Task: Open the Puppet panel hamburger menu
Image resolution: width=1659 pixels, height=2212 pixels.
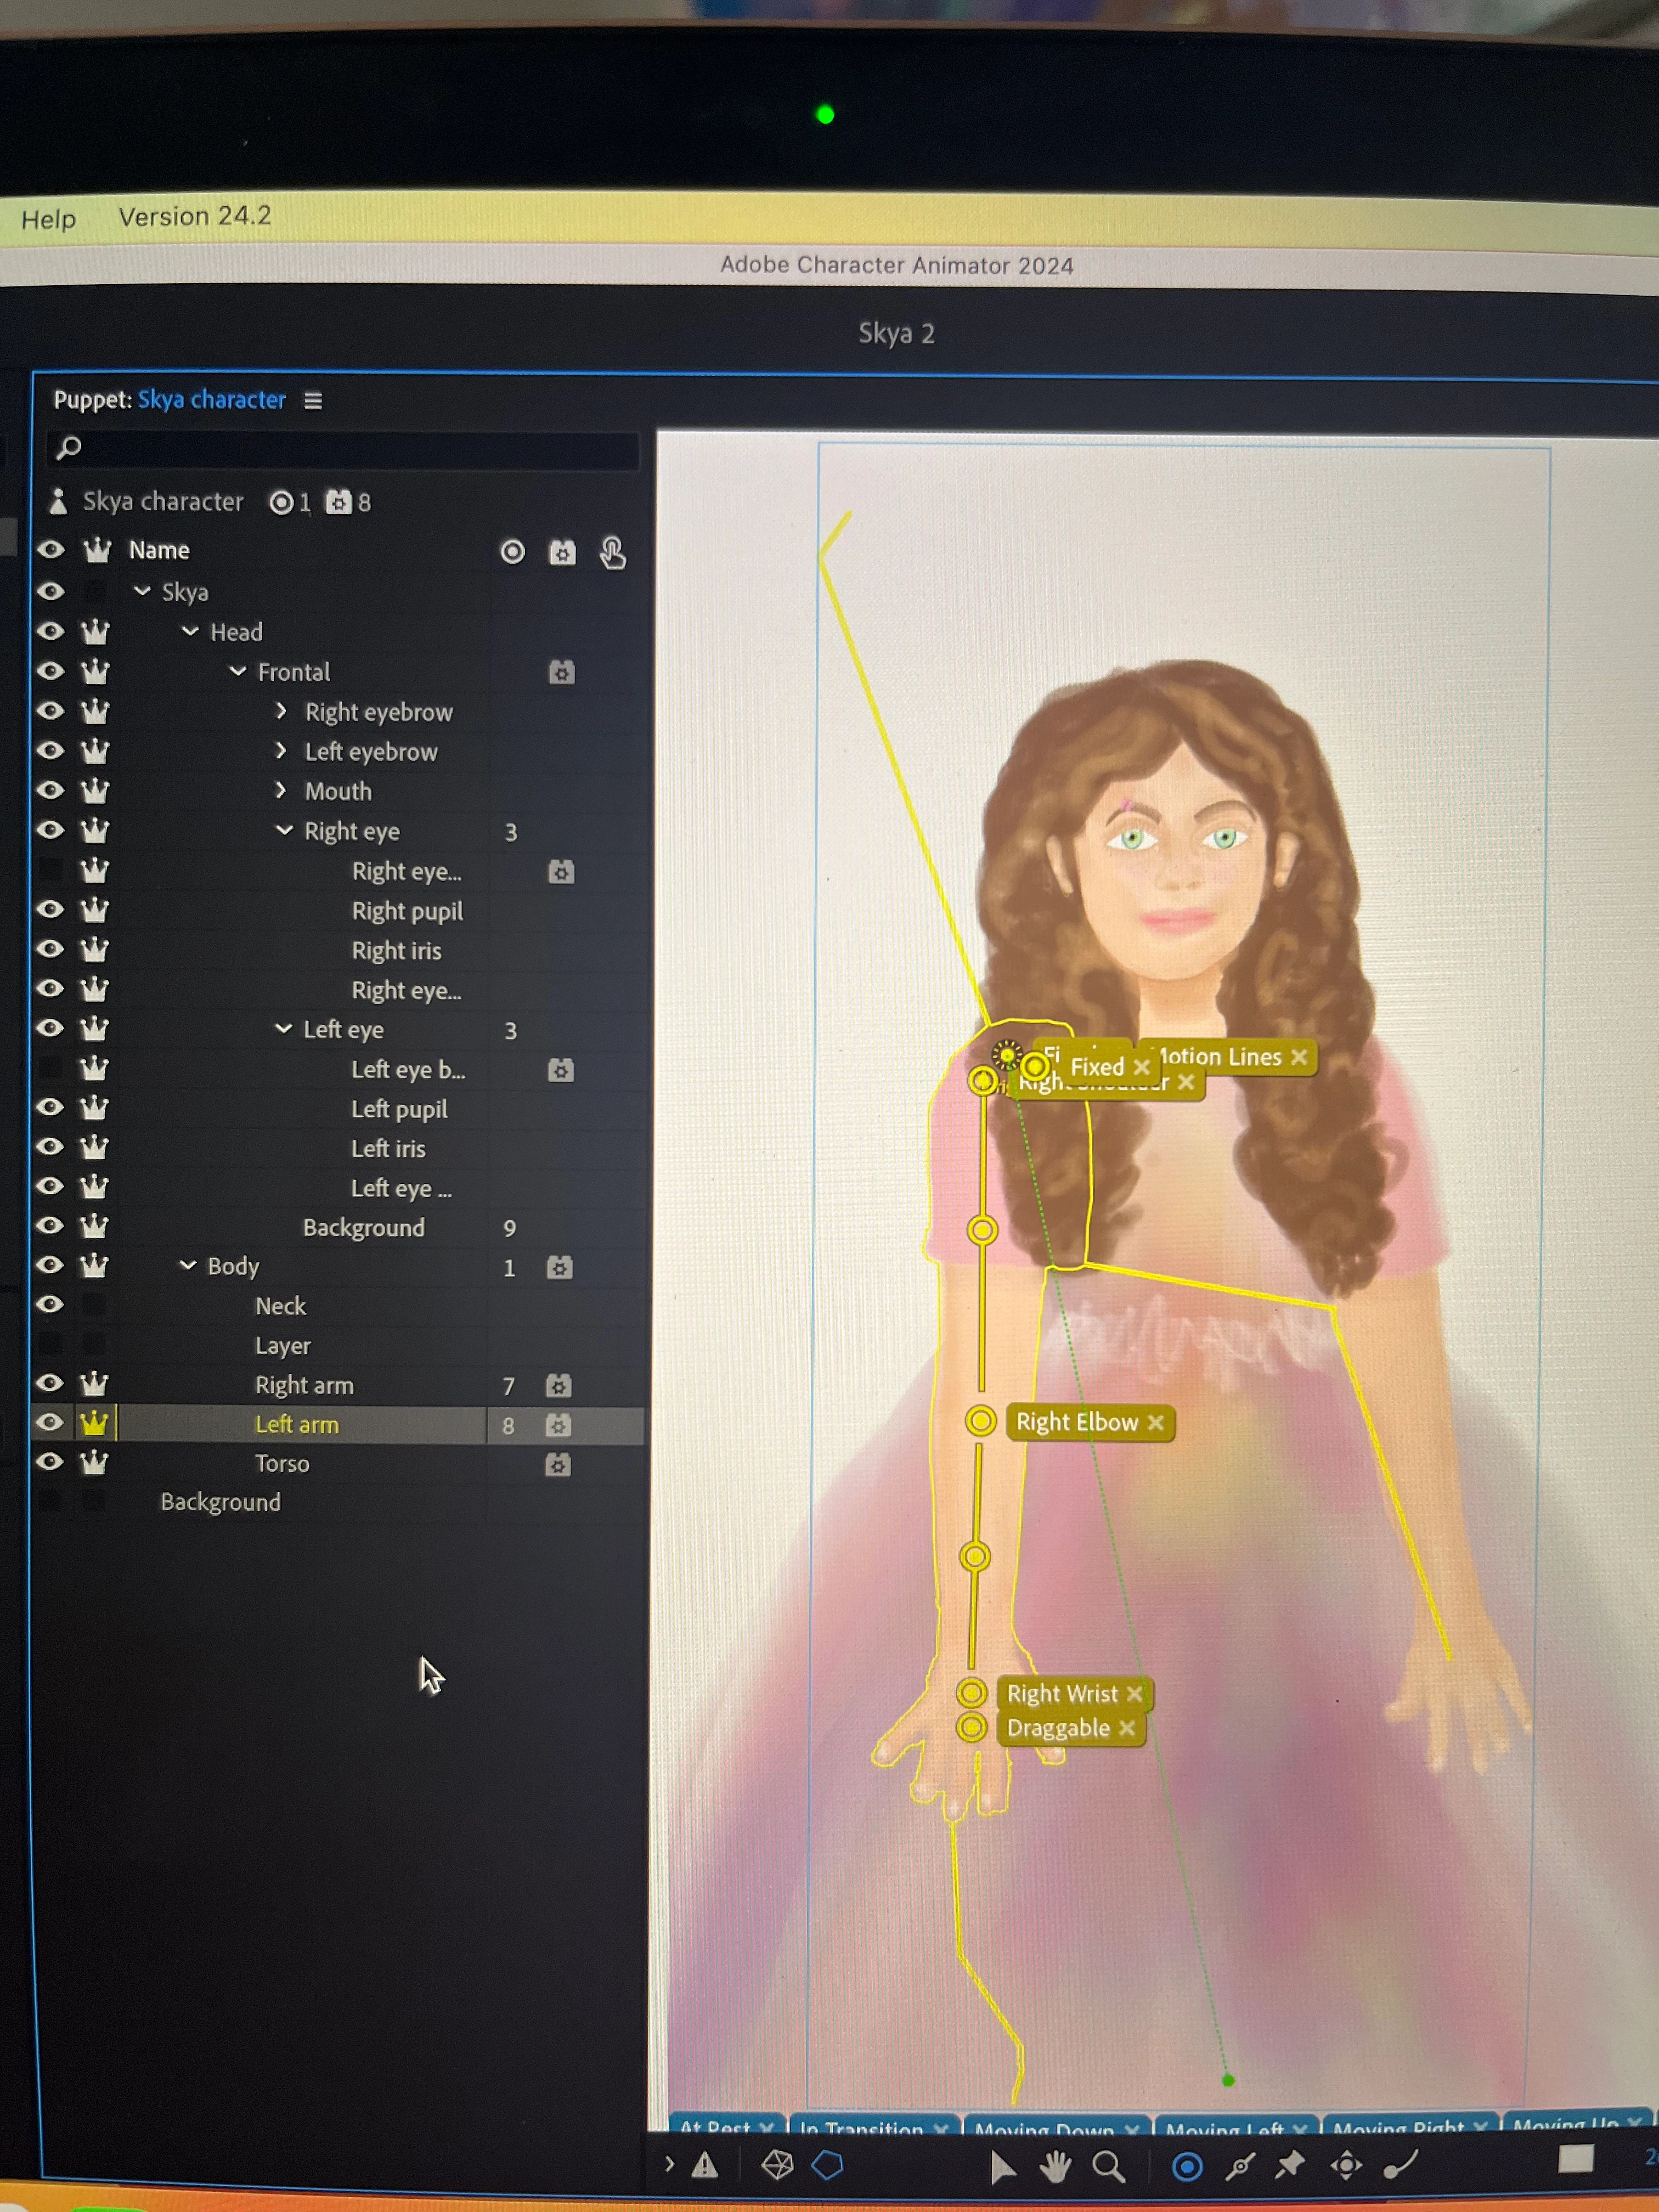Action: point(313,401)
